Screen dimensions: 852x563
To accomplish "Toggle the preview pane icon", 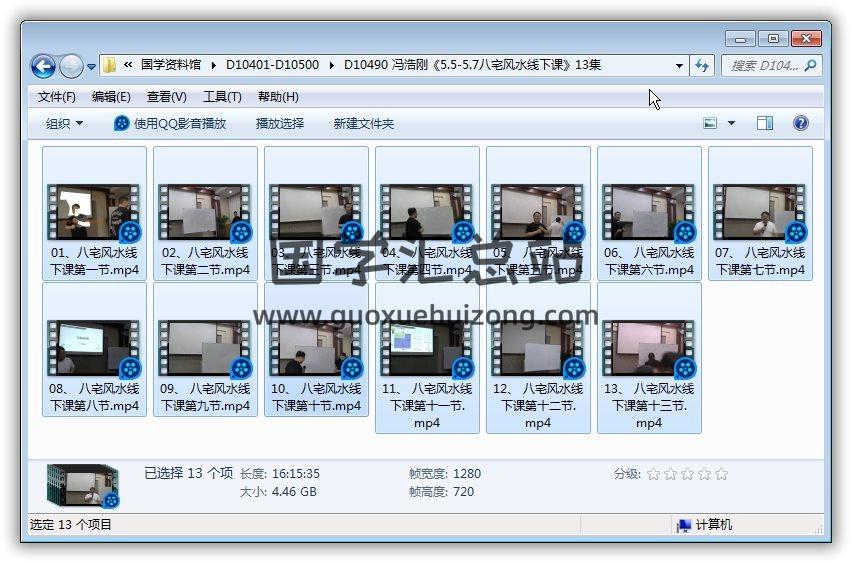I will [x=765, y=123].
